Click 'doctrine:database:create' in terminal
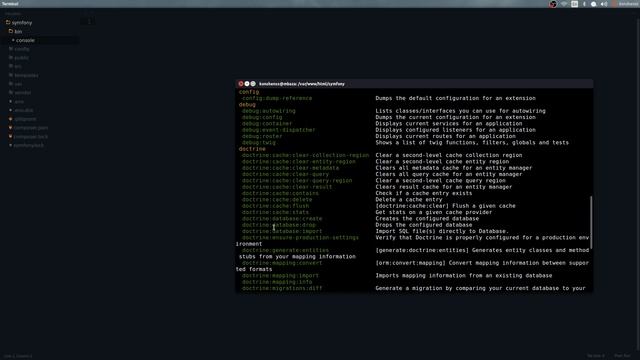 pos(282,219)
